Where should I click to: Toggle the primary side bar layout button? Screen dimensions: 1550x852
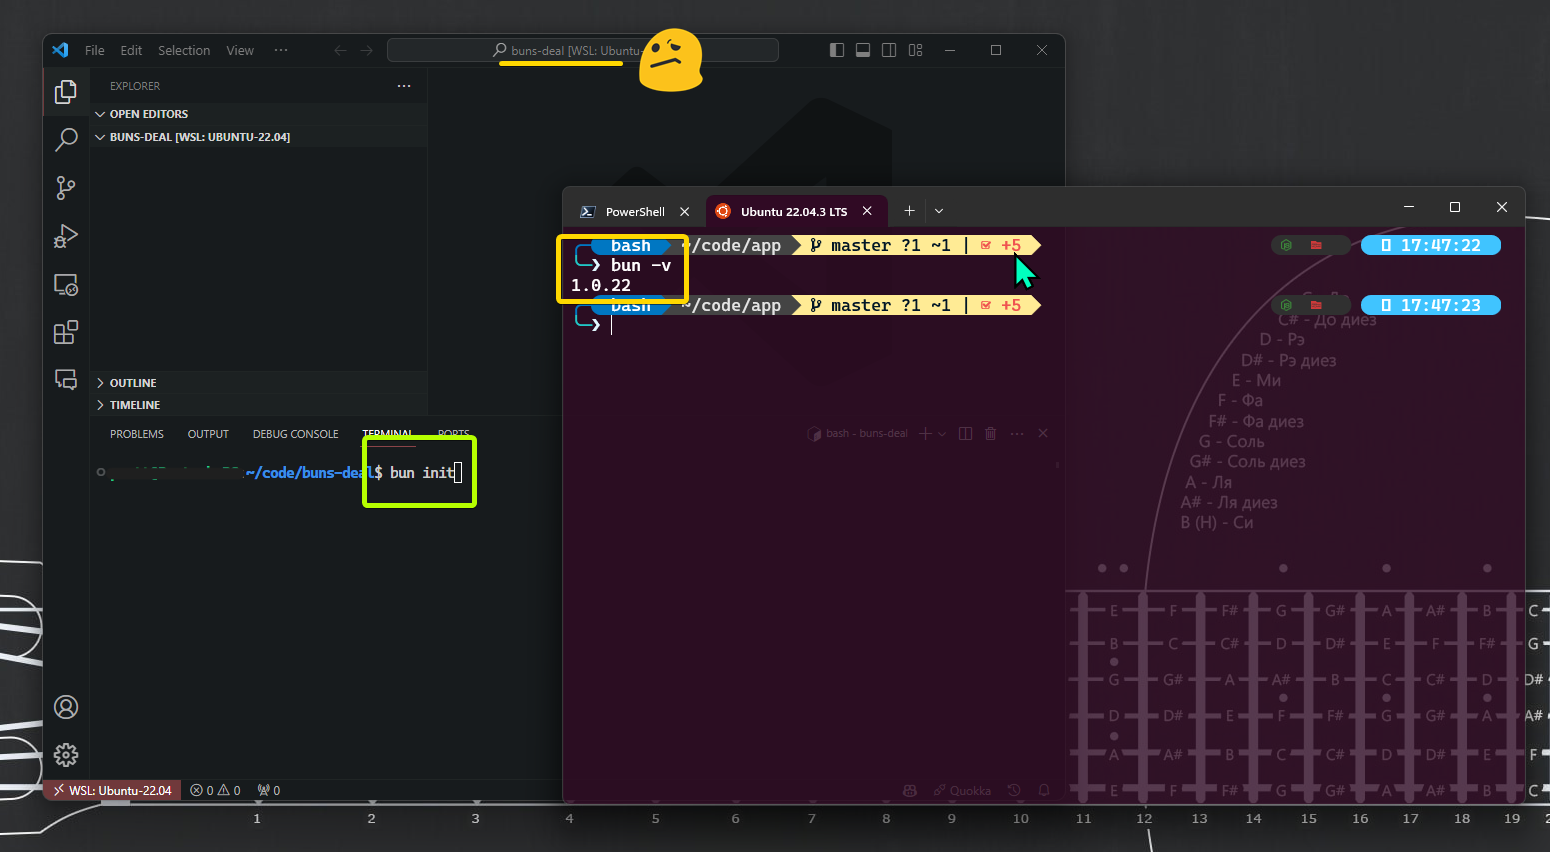tap(837, 50)
